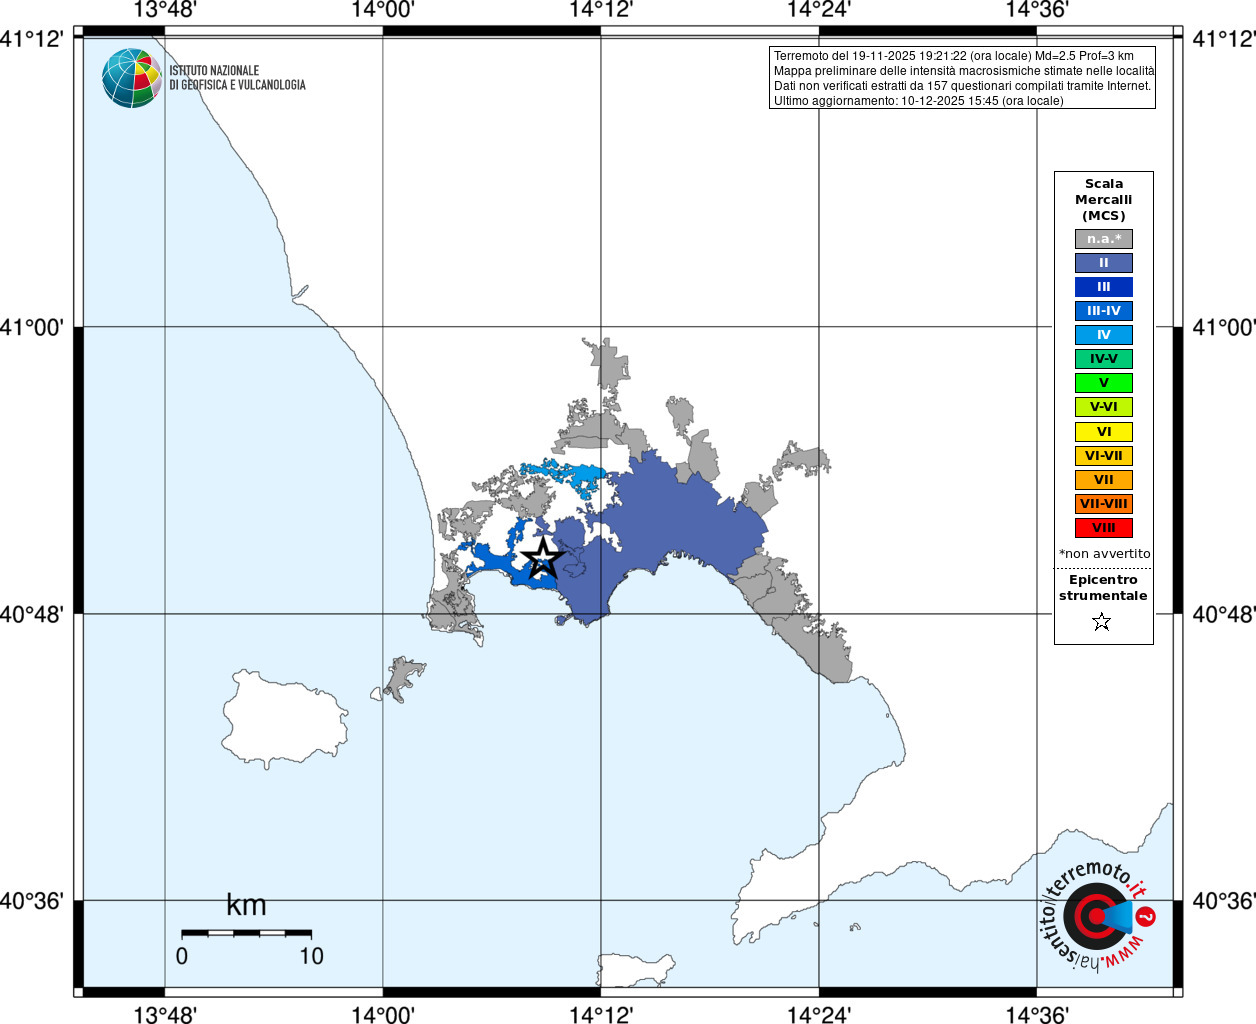Image resolution: width=1256 pixels, height=1024 pixels.
Task: Click the 'Epicentro strumentale' legend label
Action: pos(1103,588)
